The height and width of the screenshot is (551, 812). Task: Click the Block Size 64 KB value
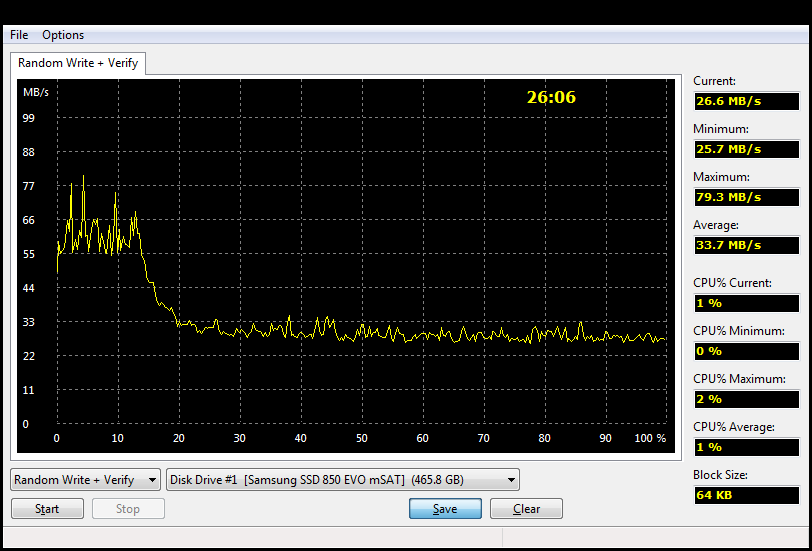(747, 495)
